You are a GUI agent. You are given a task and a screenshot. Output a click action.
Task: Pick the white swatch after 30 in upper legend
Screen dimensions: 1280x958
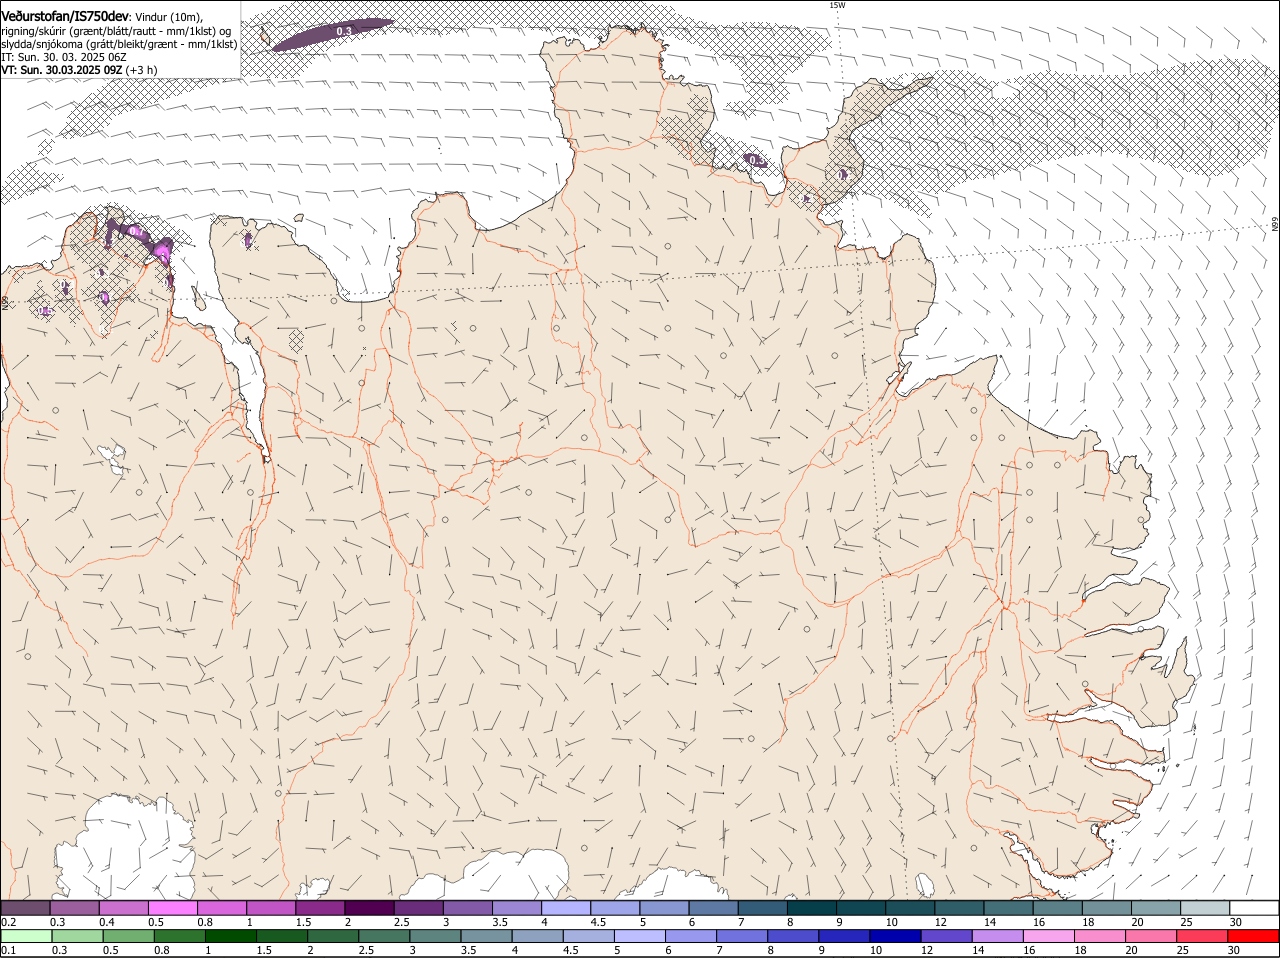pos(1255,908)
